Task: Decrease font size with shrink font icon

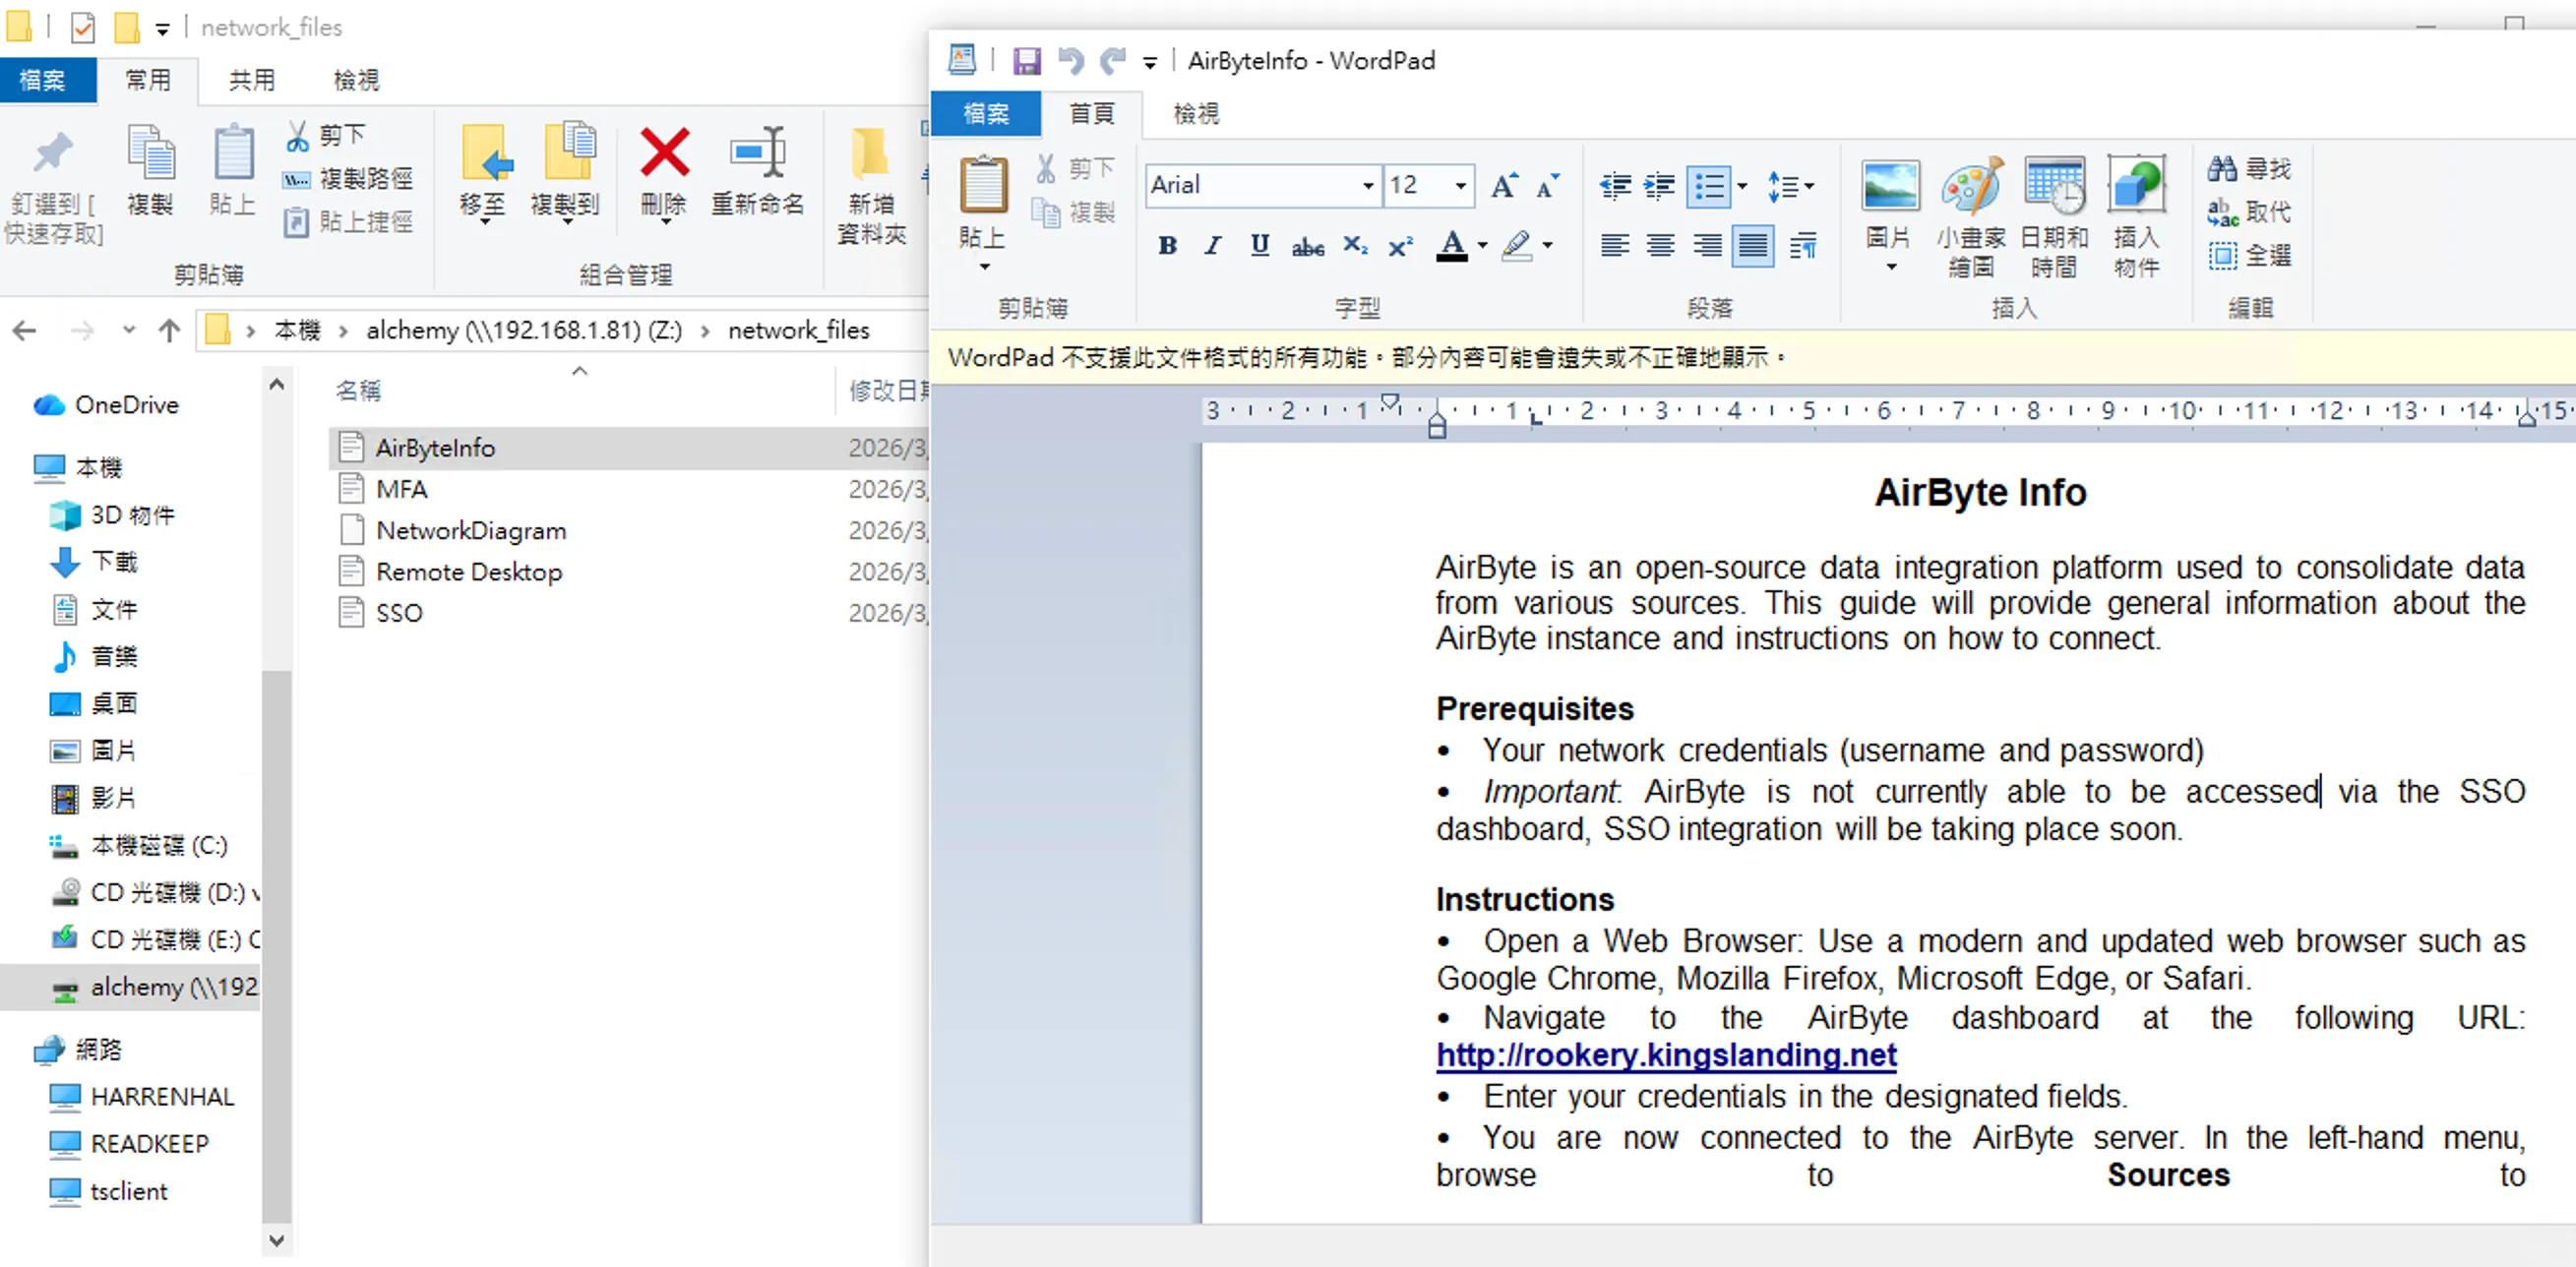Action: tap(1548, 186)
